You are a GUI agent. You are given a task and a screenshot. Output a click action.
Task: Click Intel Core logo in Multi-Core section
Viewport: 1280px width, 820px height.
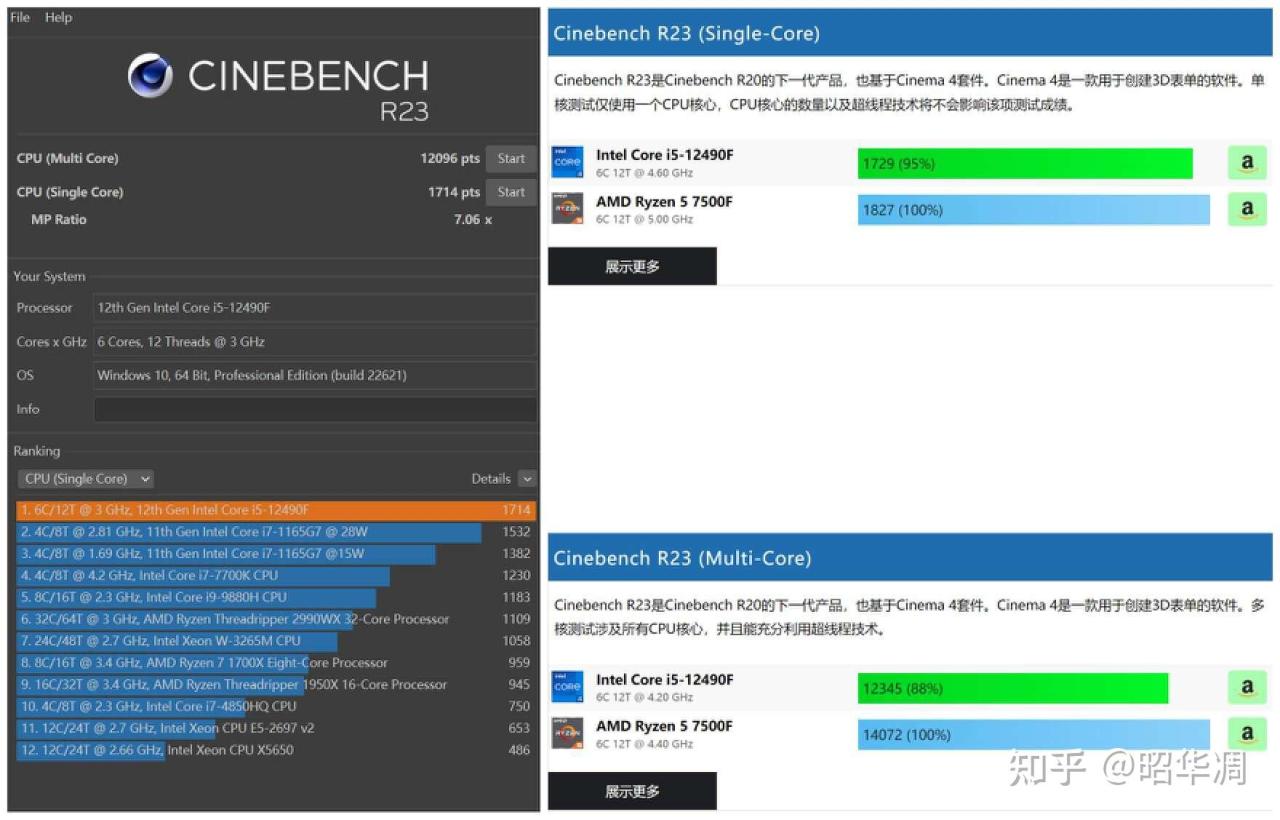click(567, 687)
